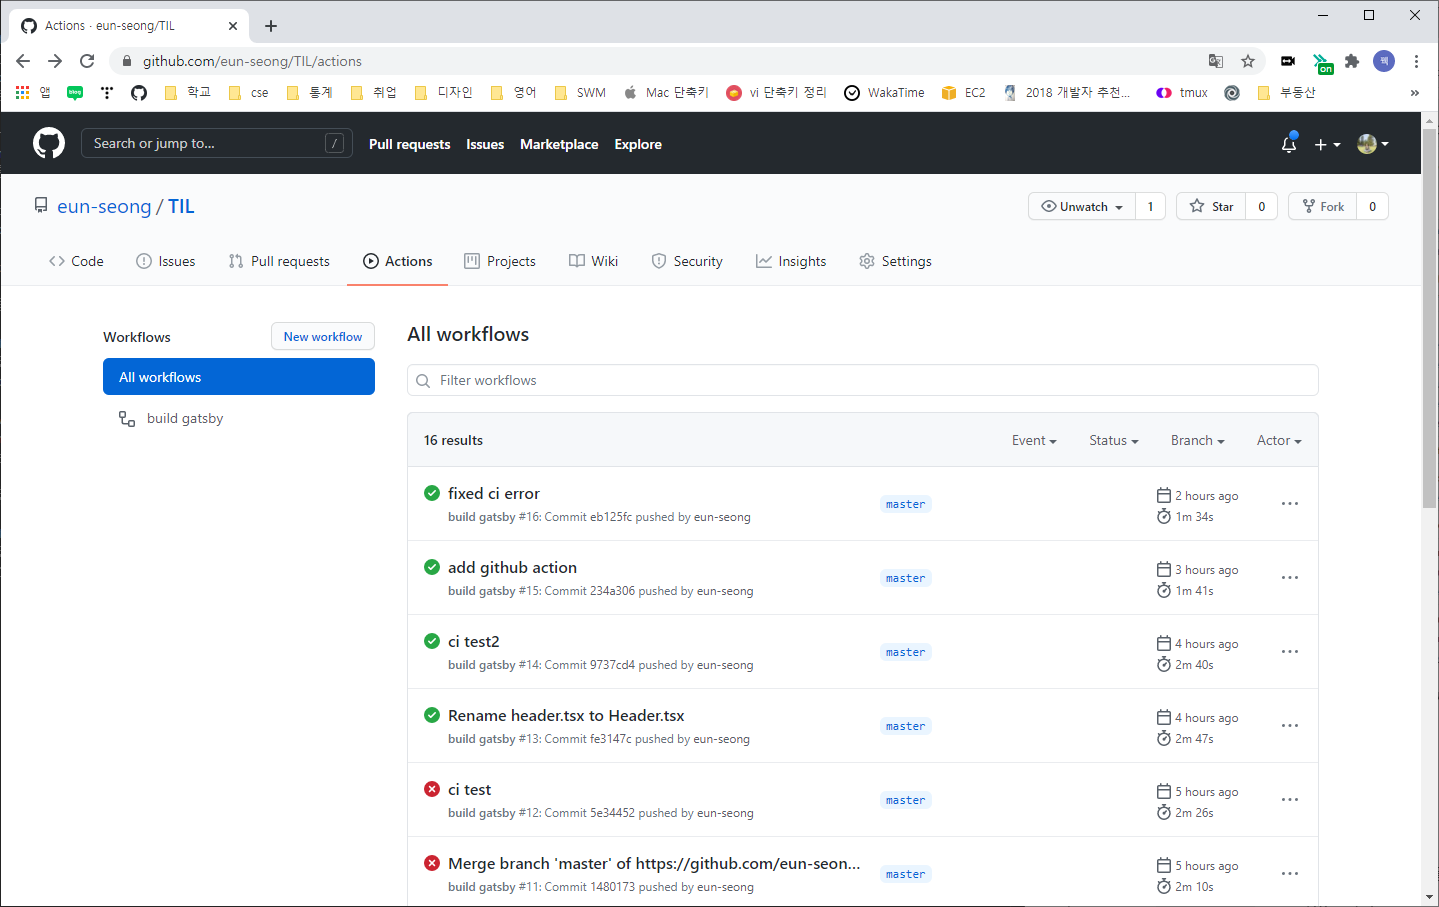Focus the 'Search or jump to' field
Viewport: 1439px width, 907px height.
click(x=217, y=143)
